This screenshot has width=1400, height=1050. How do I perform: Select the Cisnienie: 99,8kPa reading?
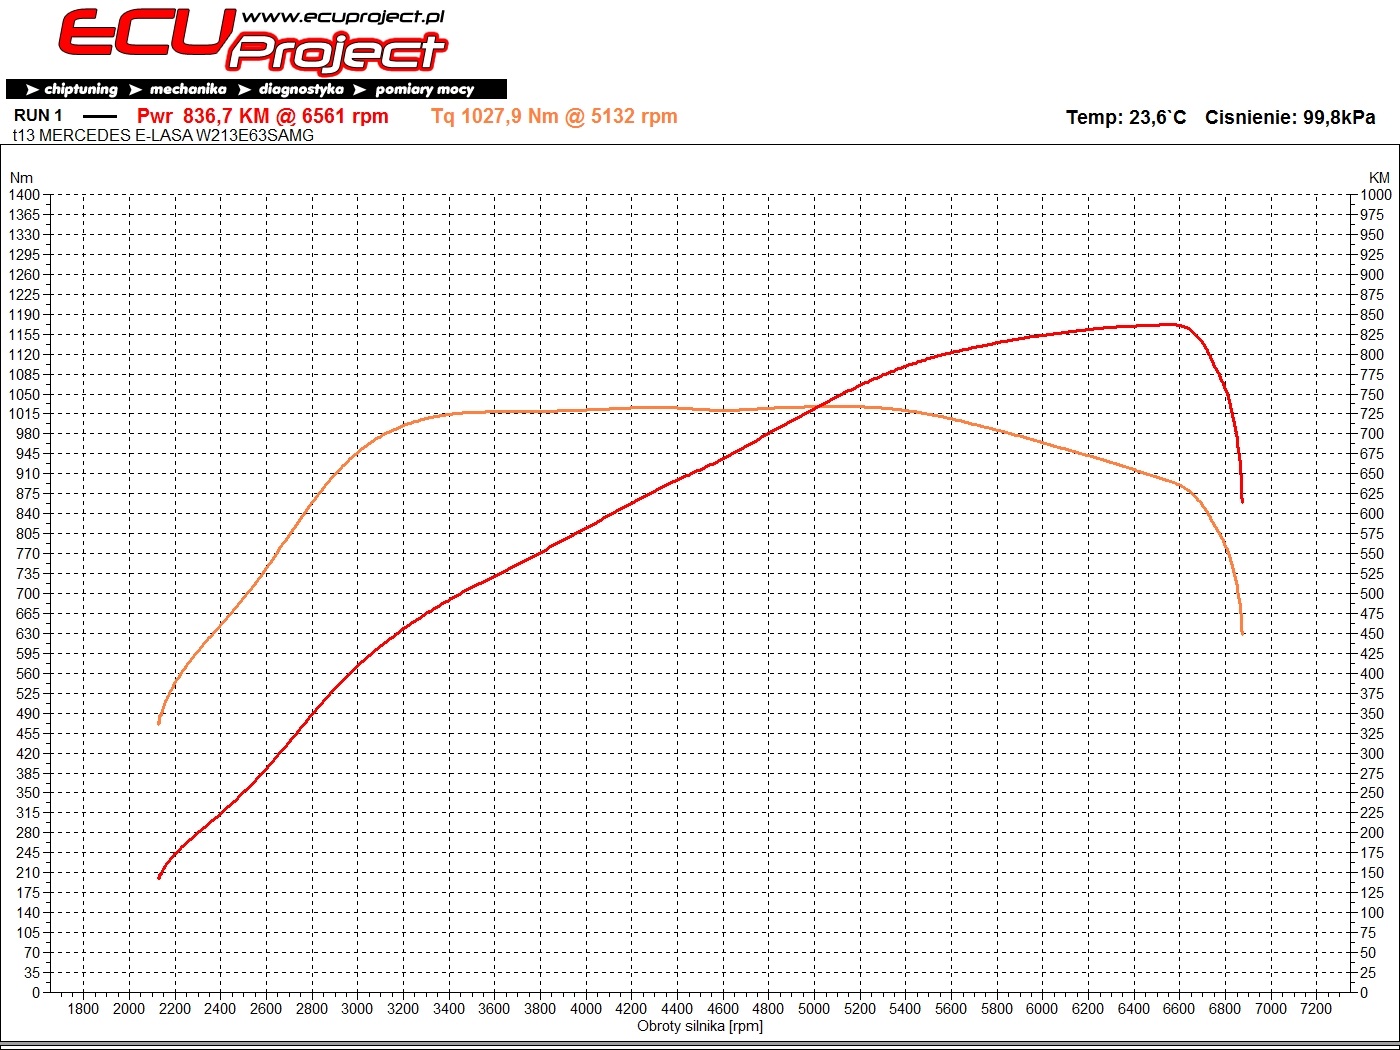1290,117
